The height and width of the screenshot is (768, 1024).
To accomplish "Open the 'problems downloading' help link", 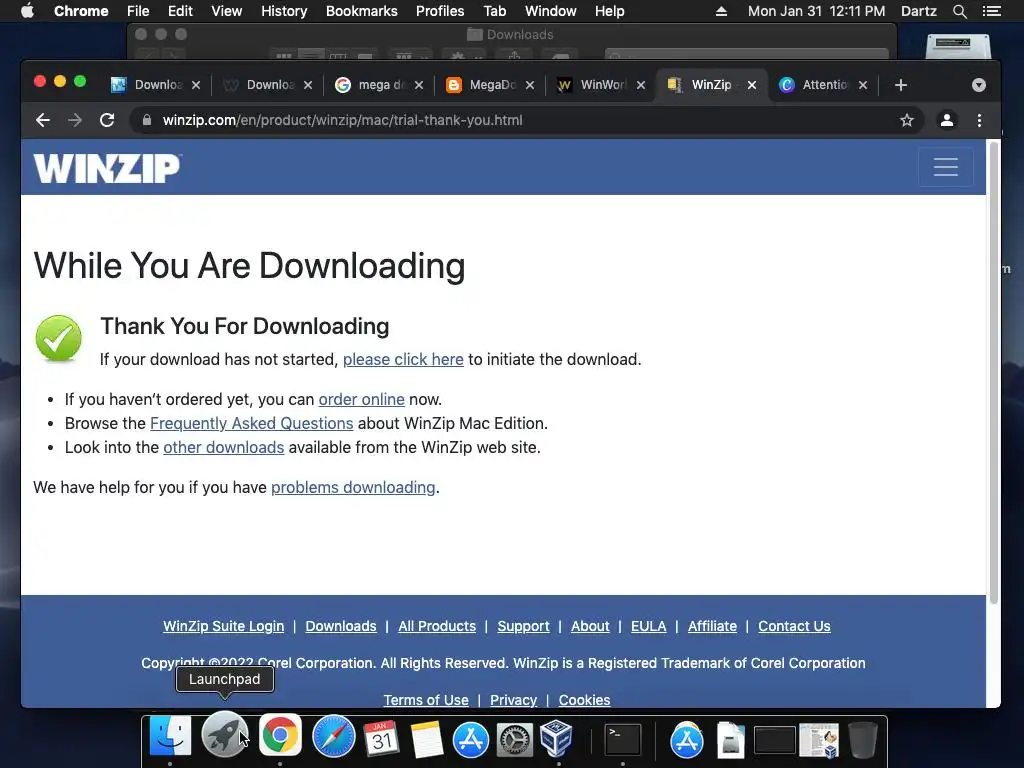I will click(353, 487).
